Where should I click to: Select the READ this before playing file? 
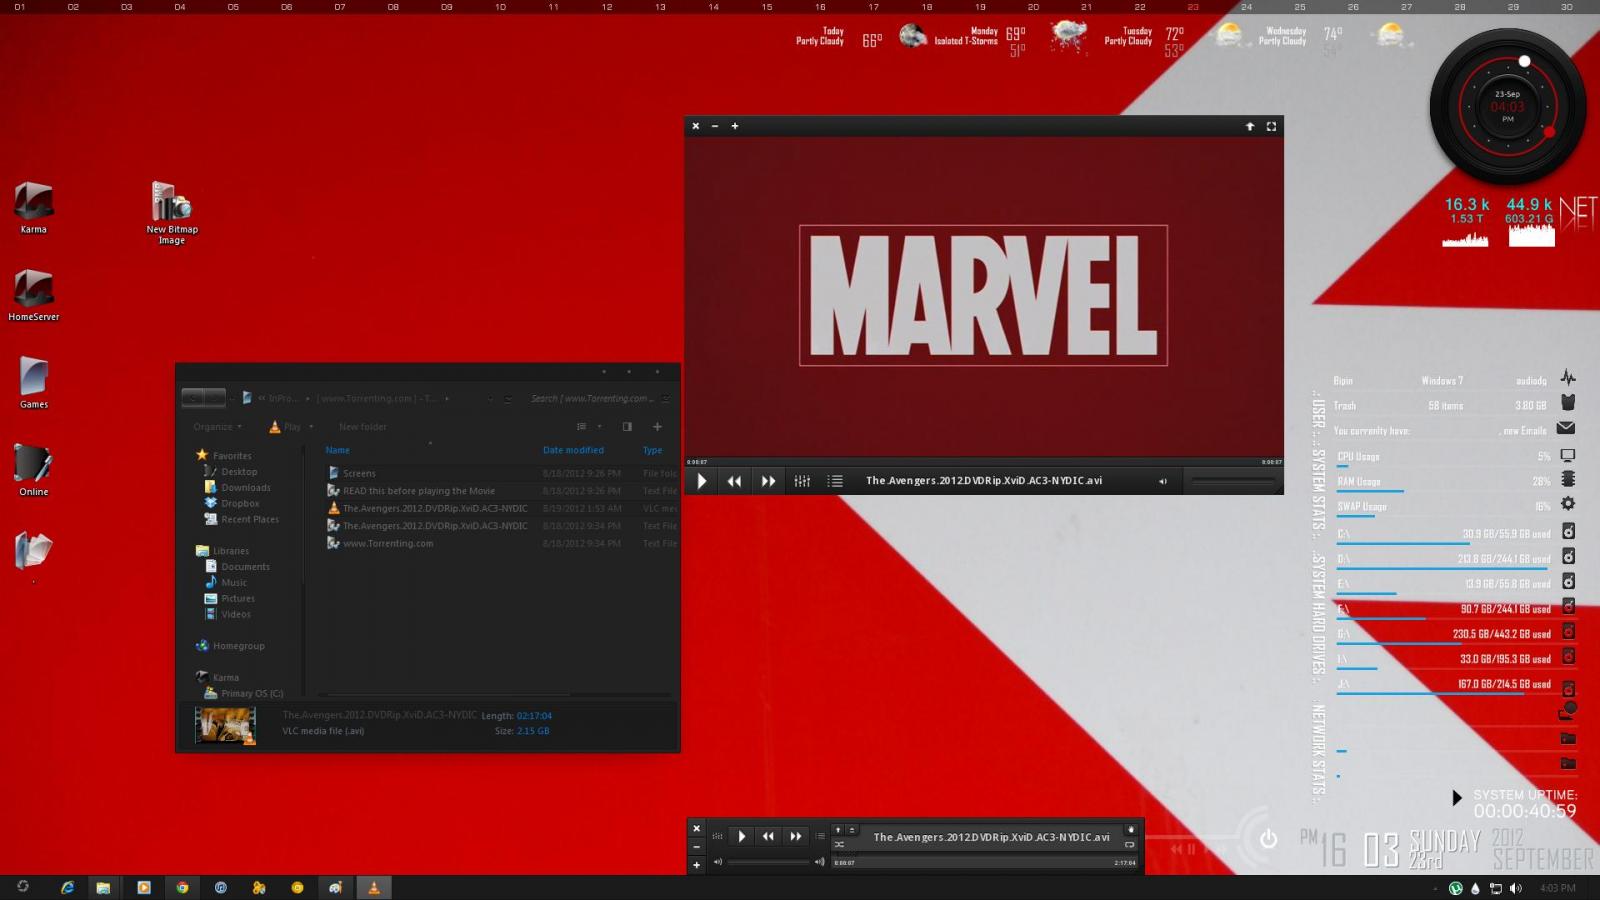coord(418,491)
